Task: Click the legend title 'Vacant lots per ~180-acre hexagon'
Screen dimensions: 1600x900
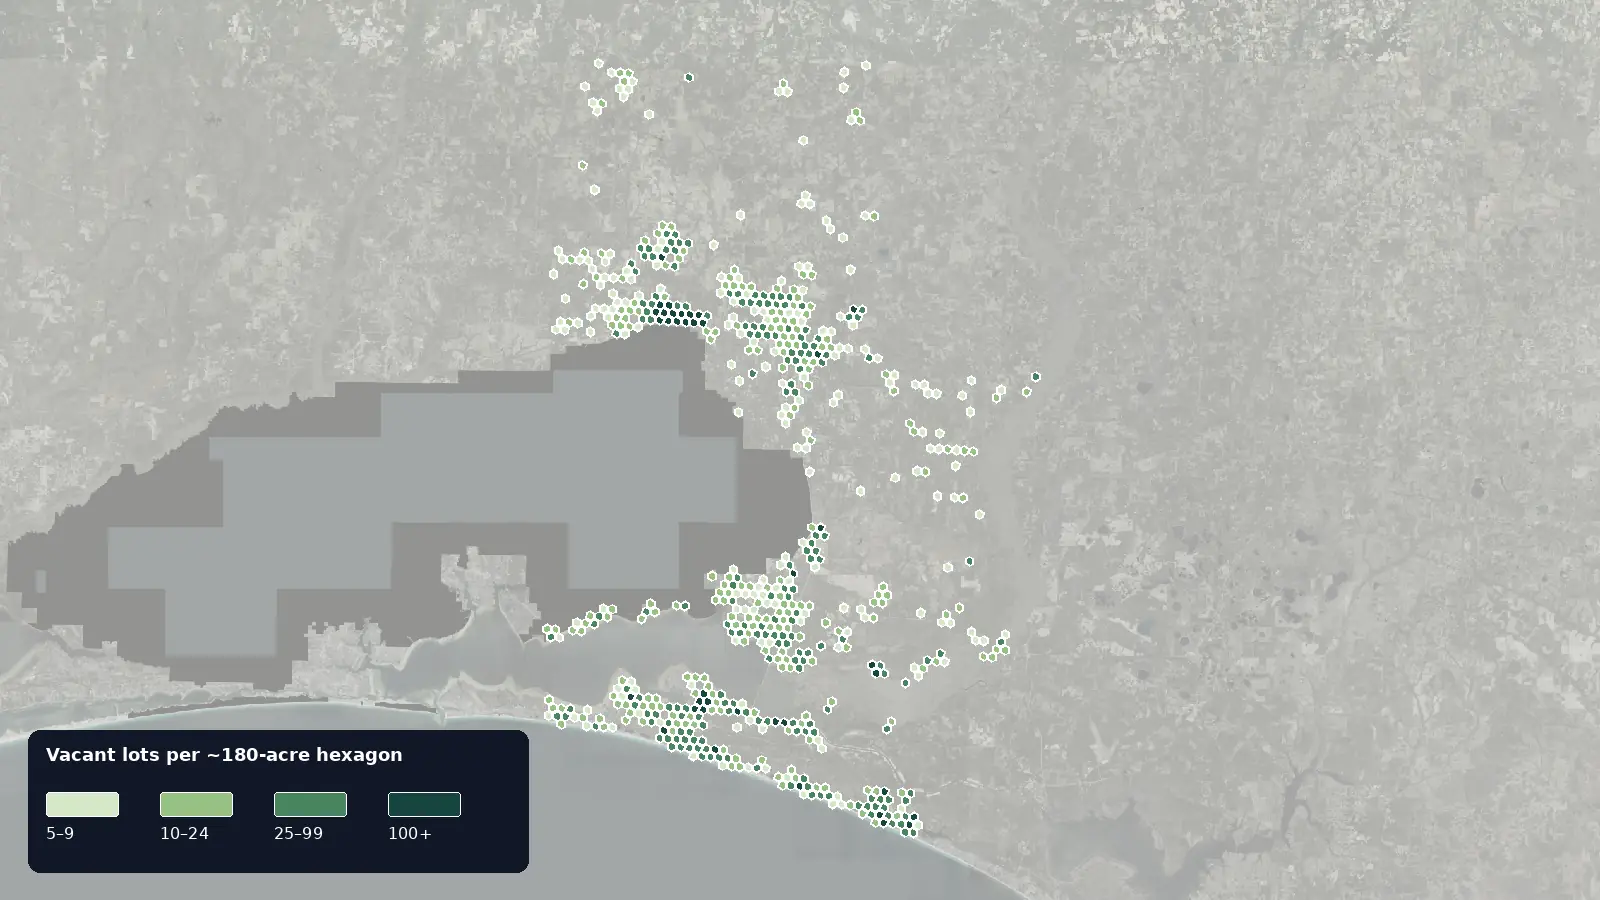Action: 224,755
